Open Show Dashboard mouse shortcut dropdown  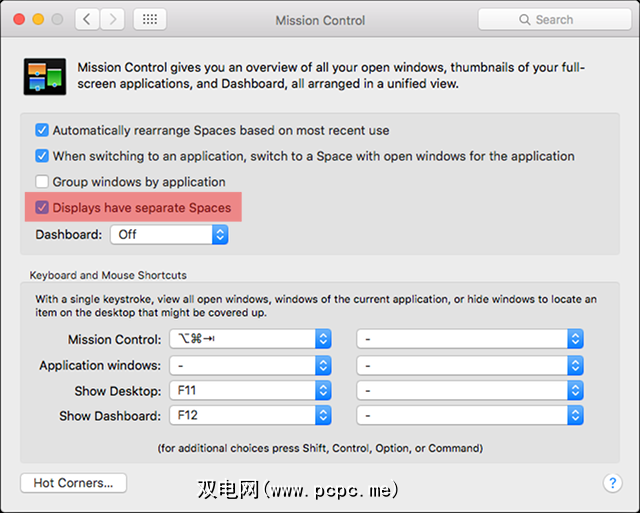pos(470,415)
